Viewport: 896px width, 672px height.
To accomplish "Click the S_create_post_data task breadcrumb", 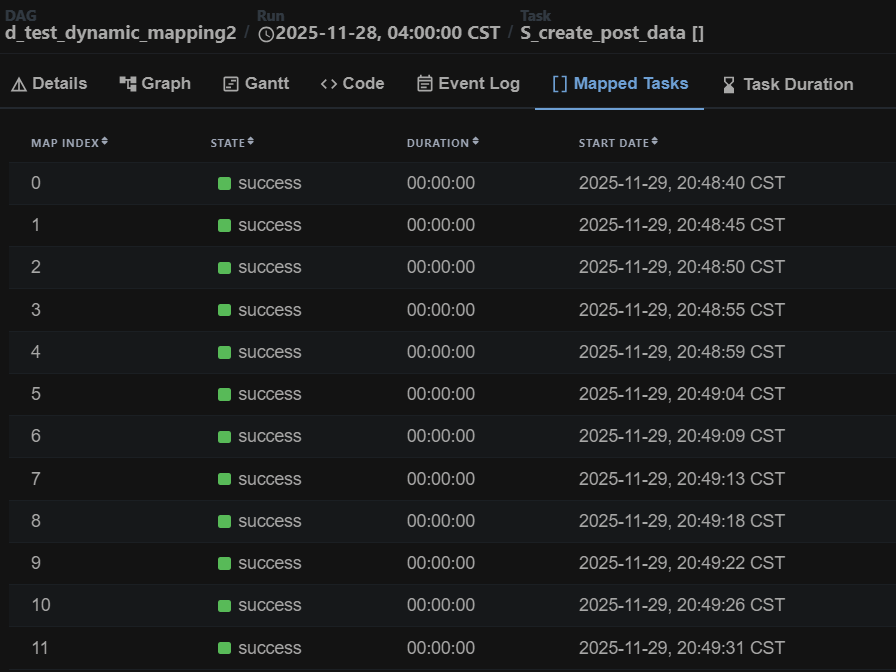I will click(x=612, y=33).
